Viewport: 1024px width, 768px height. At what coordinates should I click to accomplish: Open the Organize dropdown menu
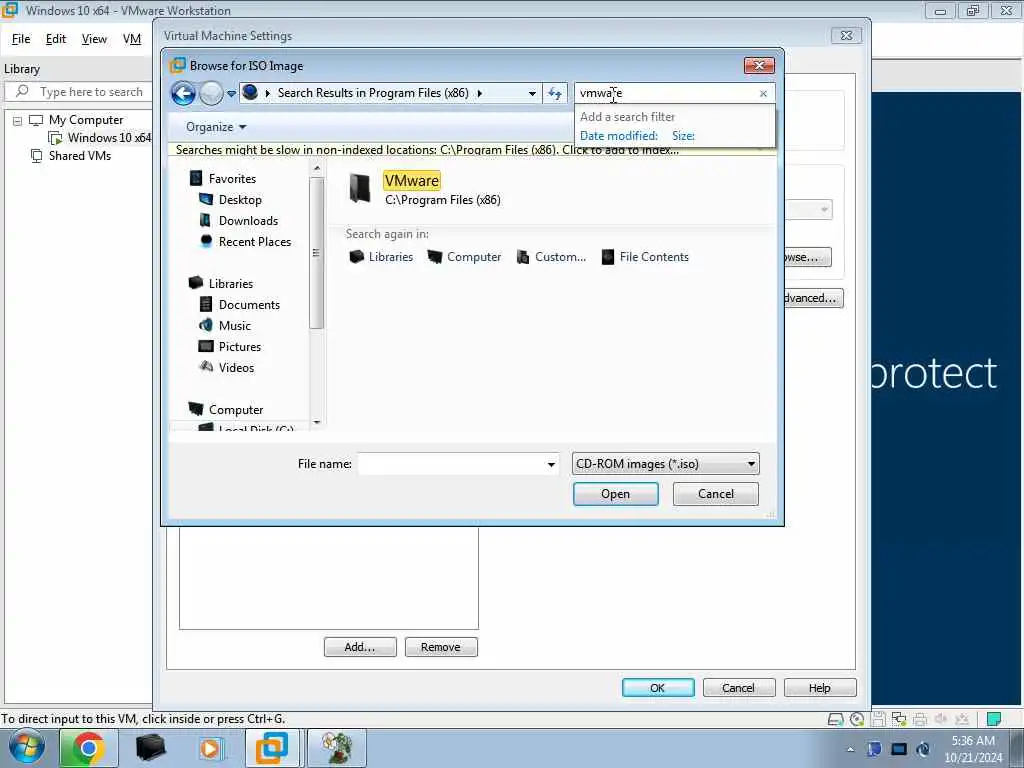[x=216, y=127]
